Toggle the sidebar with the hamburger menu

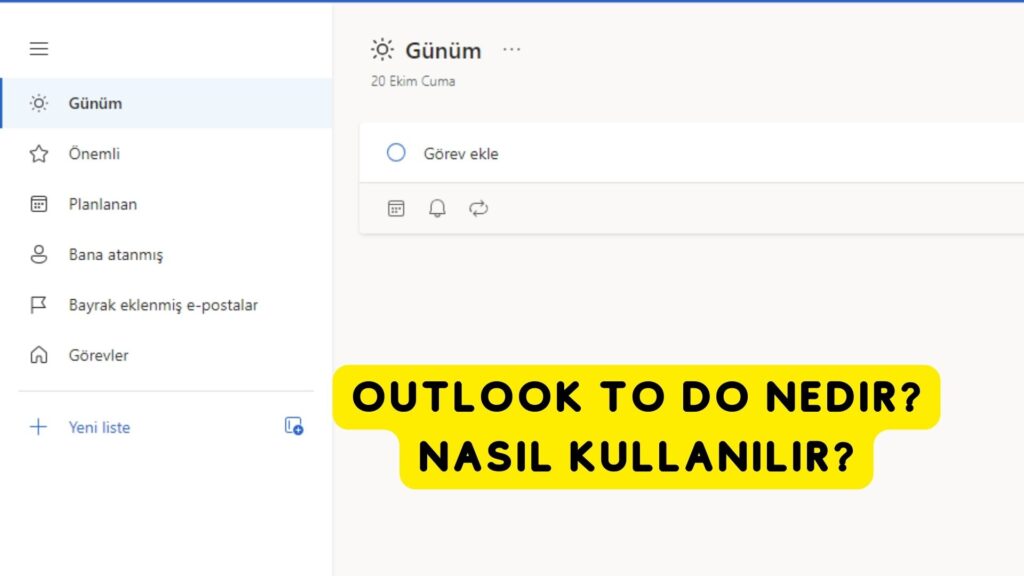coord(38,48)
